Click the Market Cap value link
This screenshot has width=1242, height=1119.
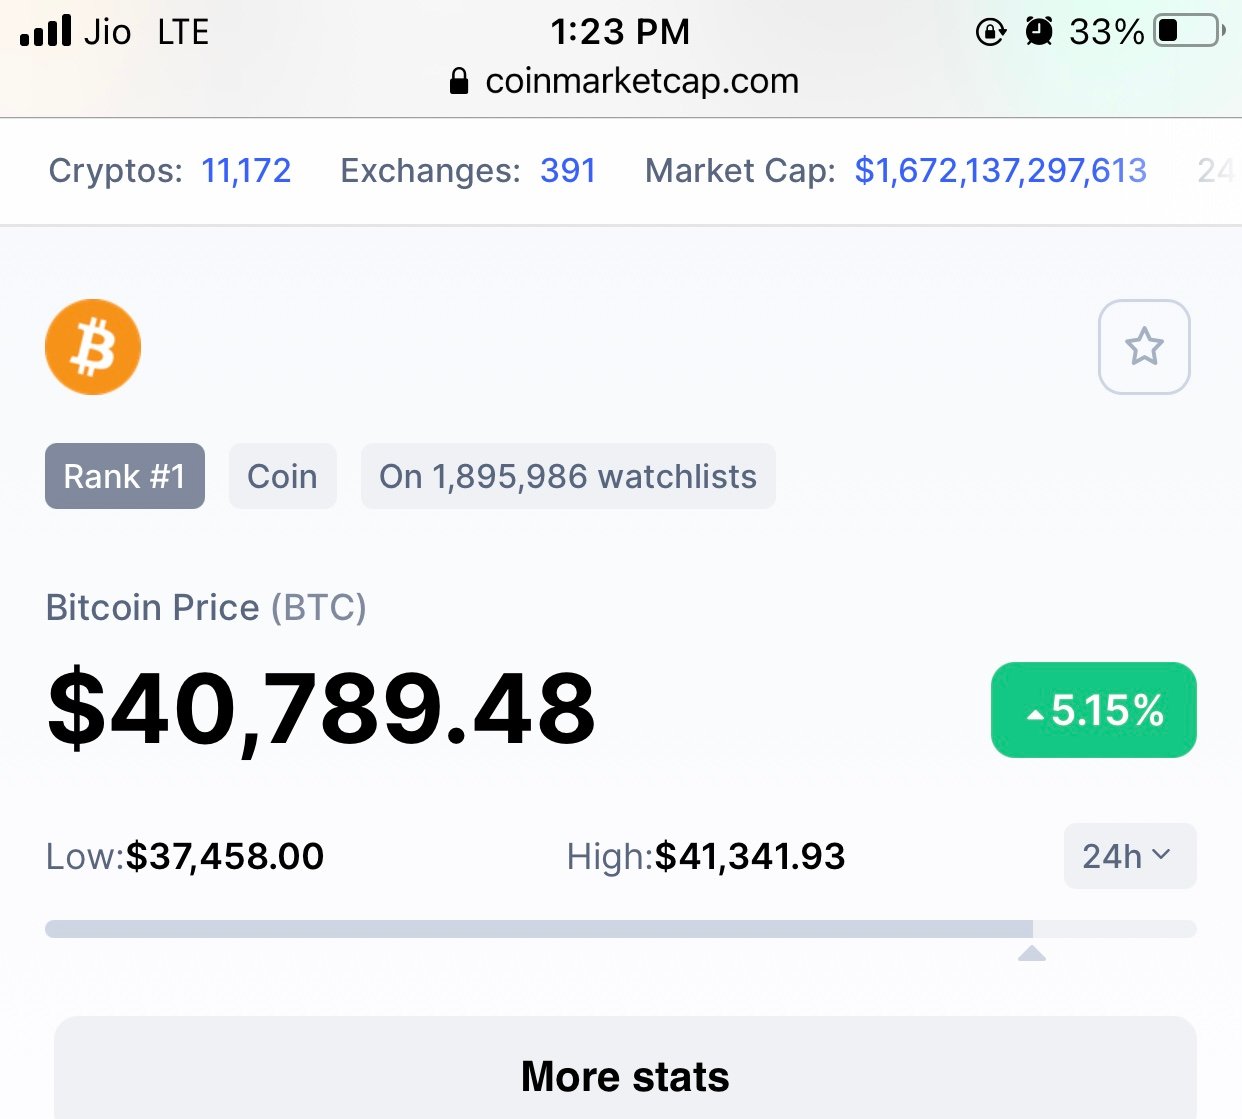1000,171
